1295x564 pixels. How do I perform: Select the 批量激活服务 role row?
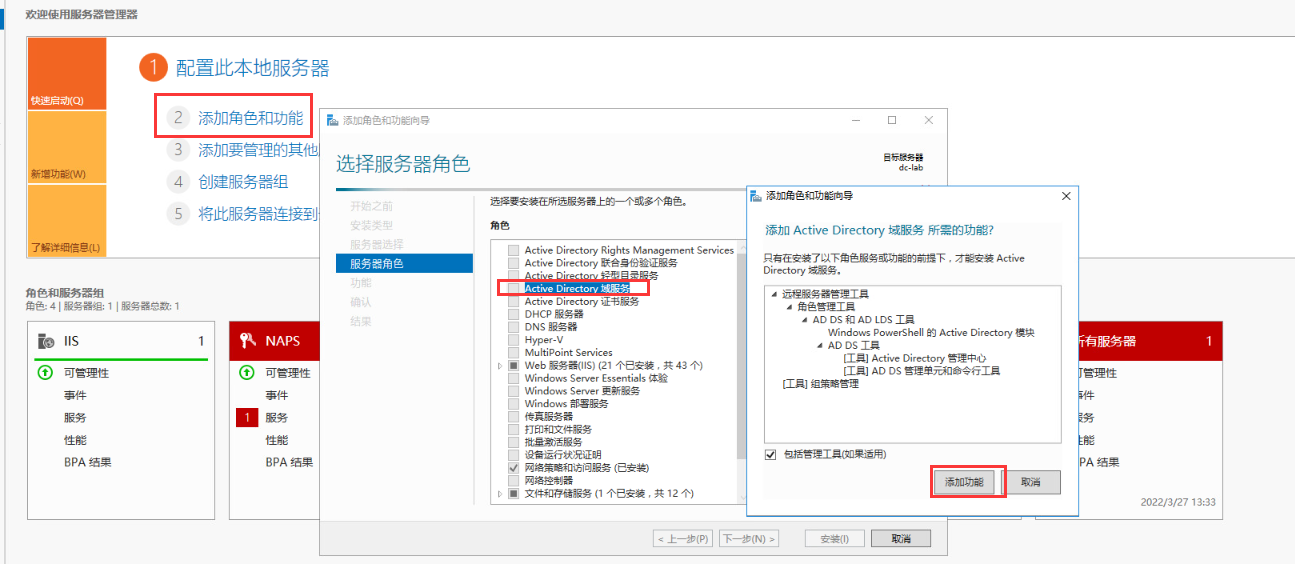pos(553,443)
